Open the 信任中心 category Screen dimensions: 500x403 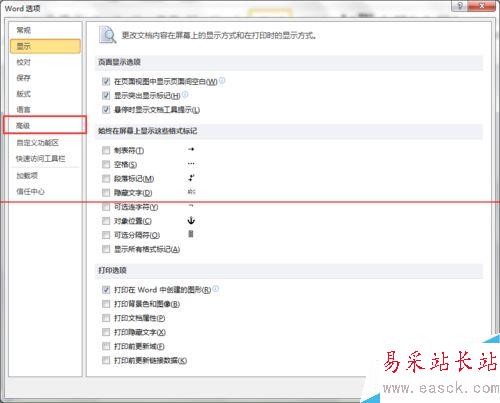(45, 192)
